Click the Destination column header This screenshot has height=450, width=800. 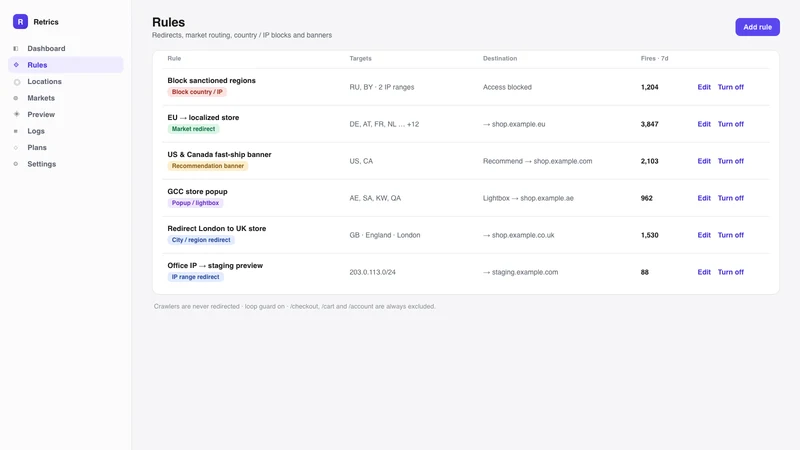(x=500, y=59)
